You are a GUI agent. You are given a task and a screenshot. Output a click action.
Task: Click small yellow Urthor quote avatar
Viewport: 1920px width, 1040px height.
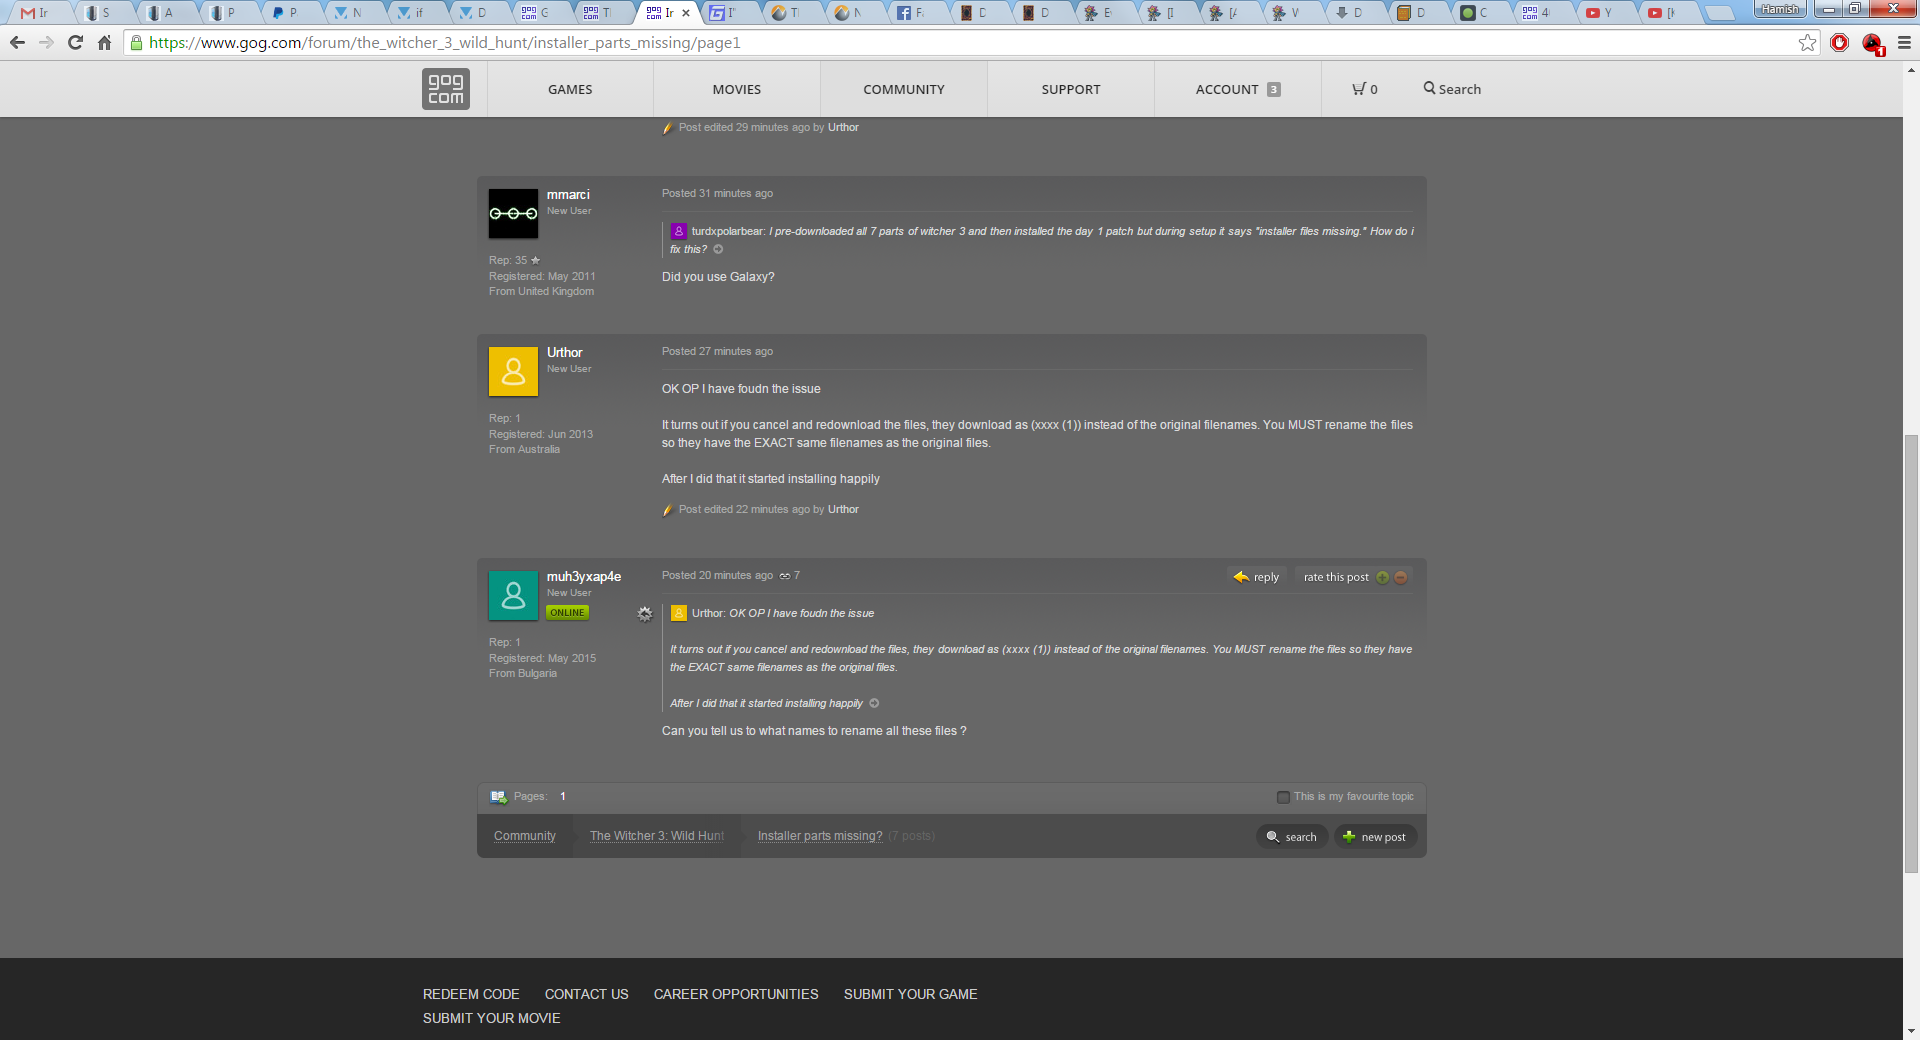679,613
